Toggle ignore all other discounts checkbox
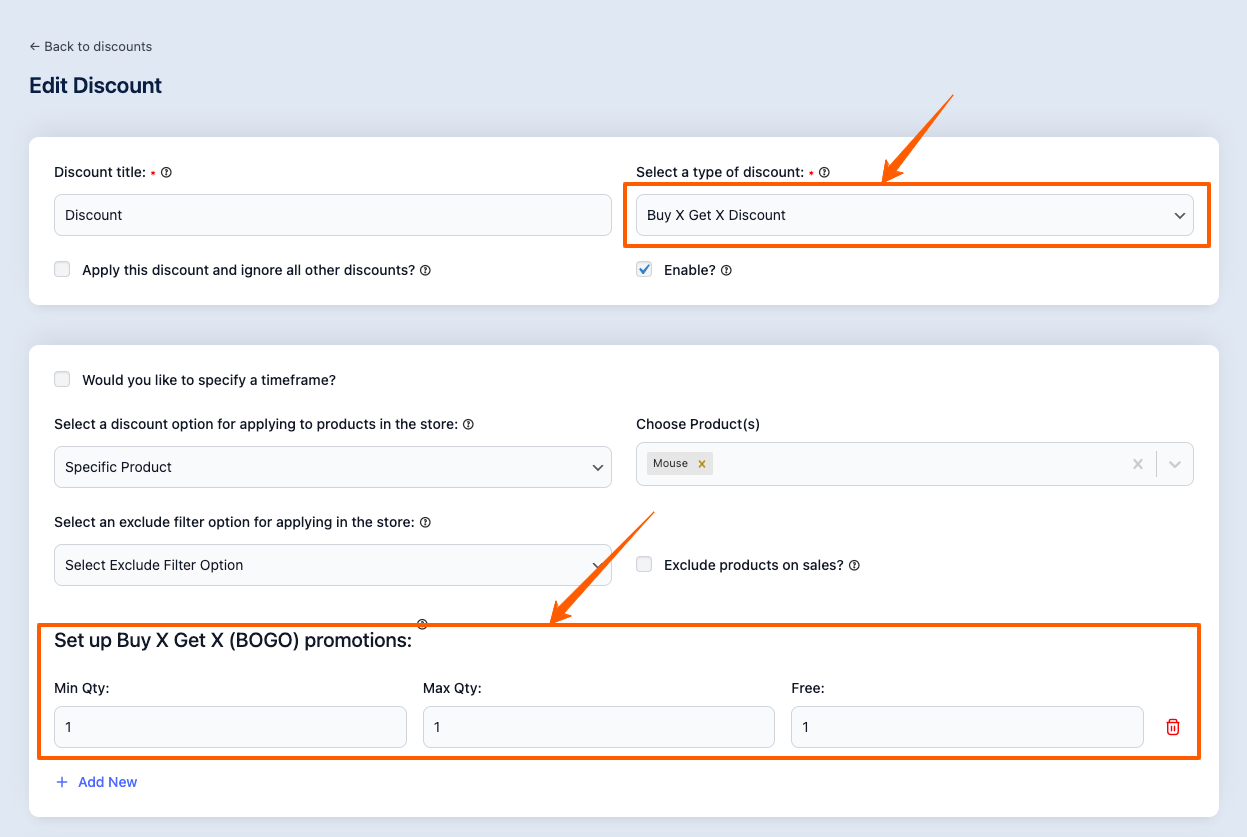Image resolution: width=1247 pixels, height=837 pixels. tap(62, 269)
